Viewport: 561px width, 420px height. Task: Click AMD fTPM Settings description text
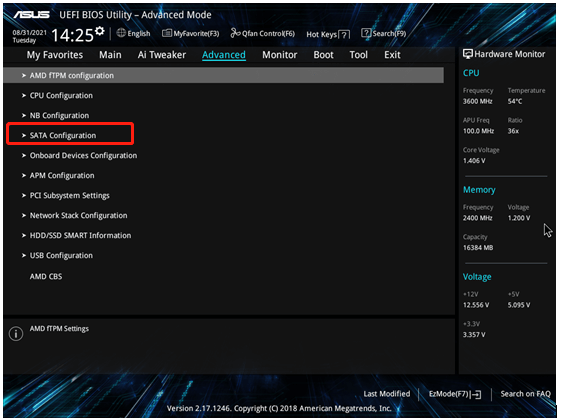click(59, 329)
